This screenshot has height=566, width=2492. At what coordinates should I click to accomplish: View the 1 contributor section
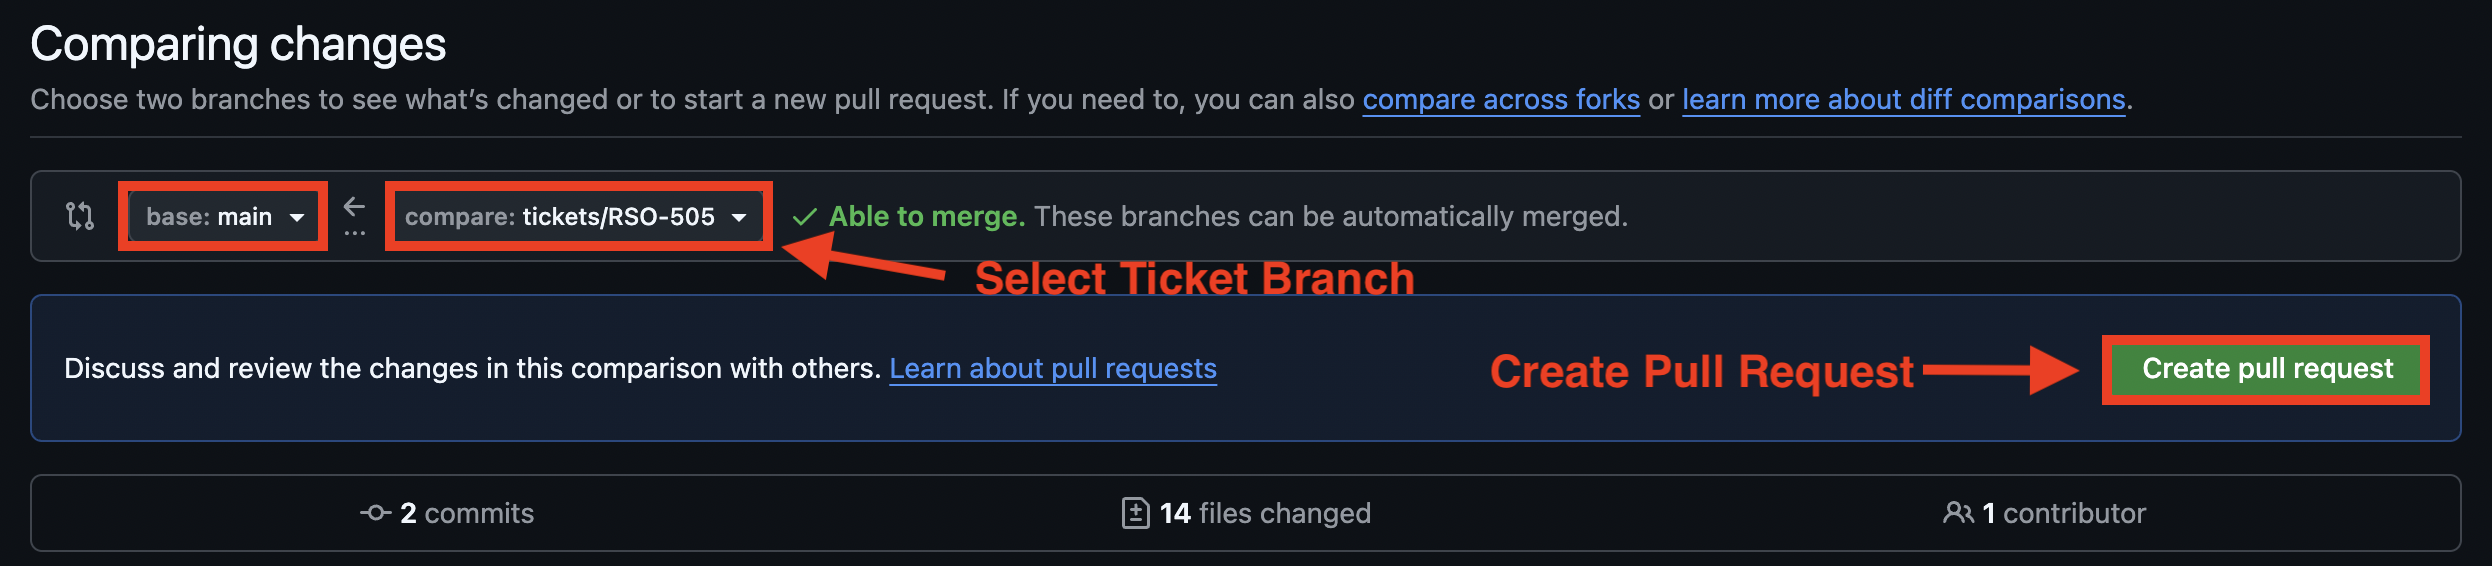pyautogui.click(x=2044, y=513)
